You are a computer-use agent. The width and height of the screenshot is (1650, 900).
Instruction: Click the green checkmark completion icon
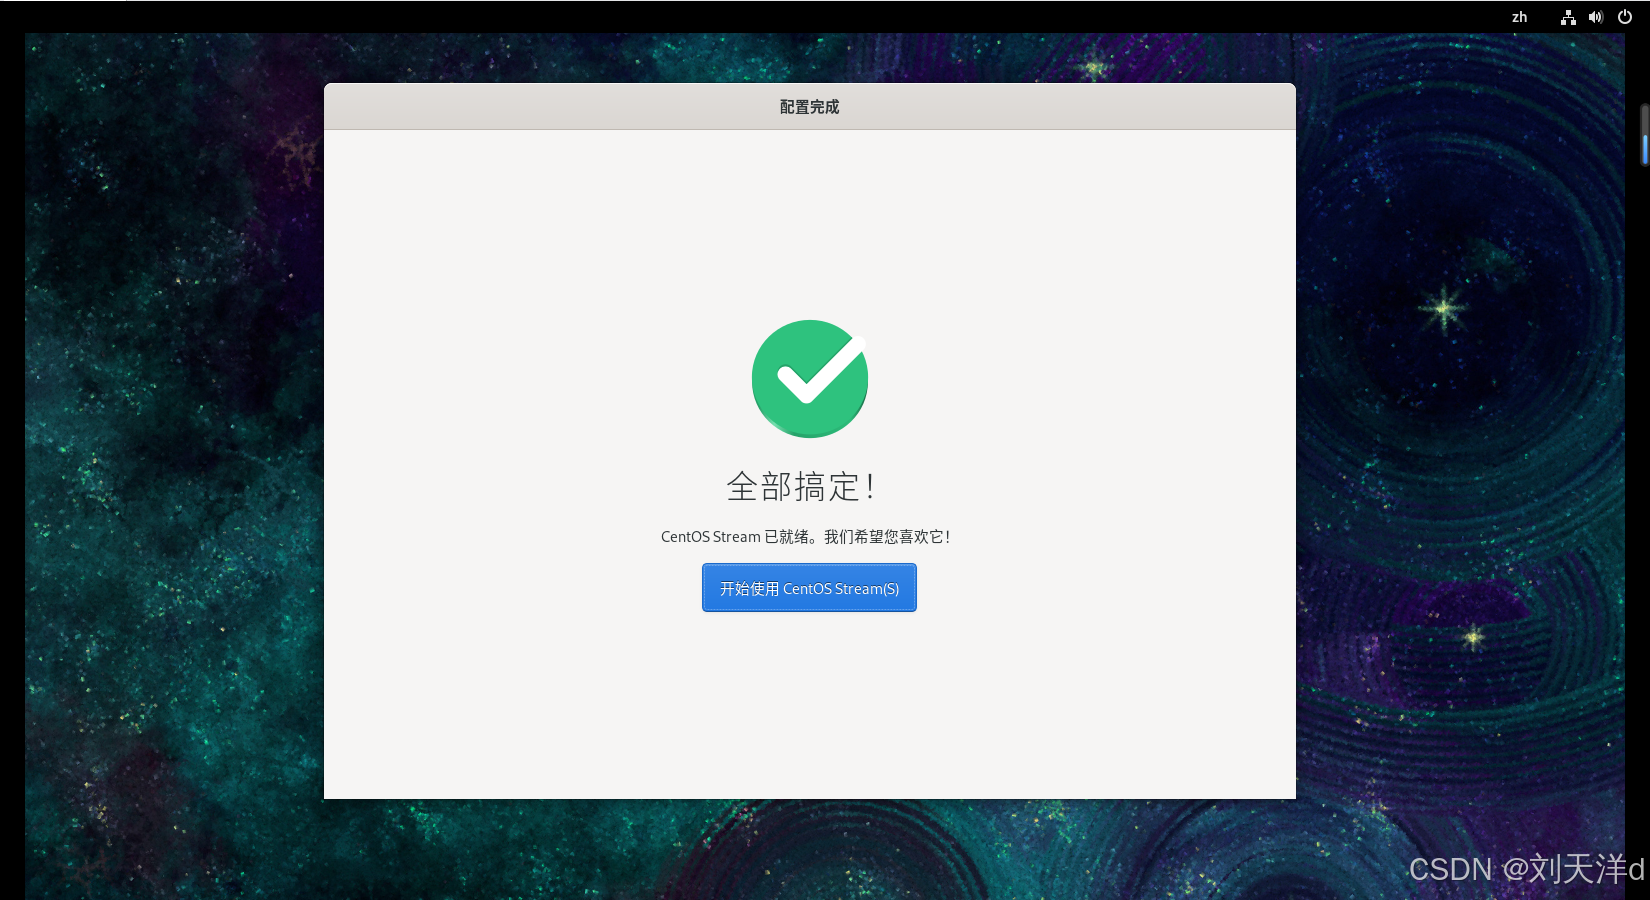810,378
